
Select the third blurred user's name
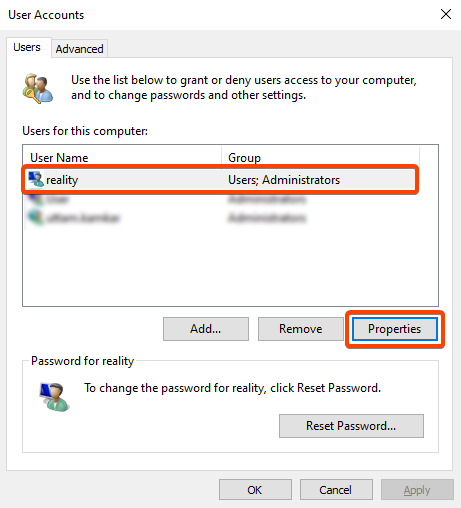point(83,218)
